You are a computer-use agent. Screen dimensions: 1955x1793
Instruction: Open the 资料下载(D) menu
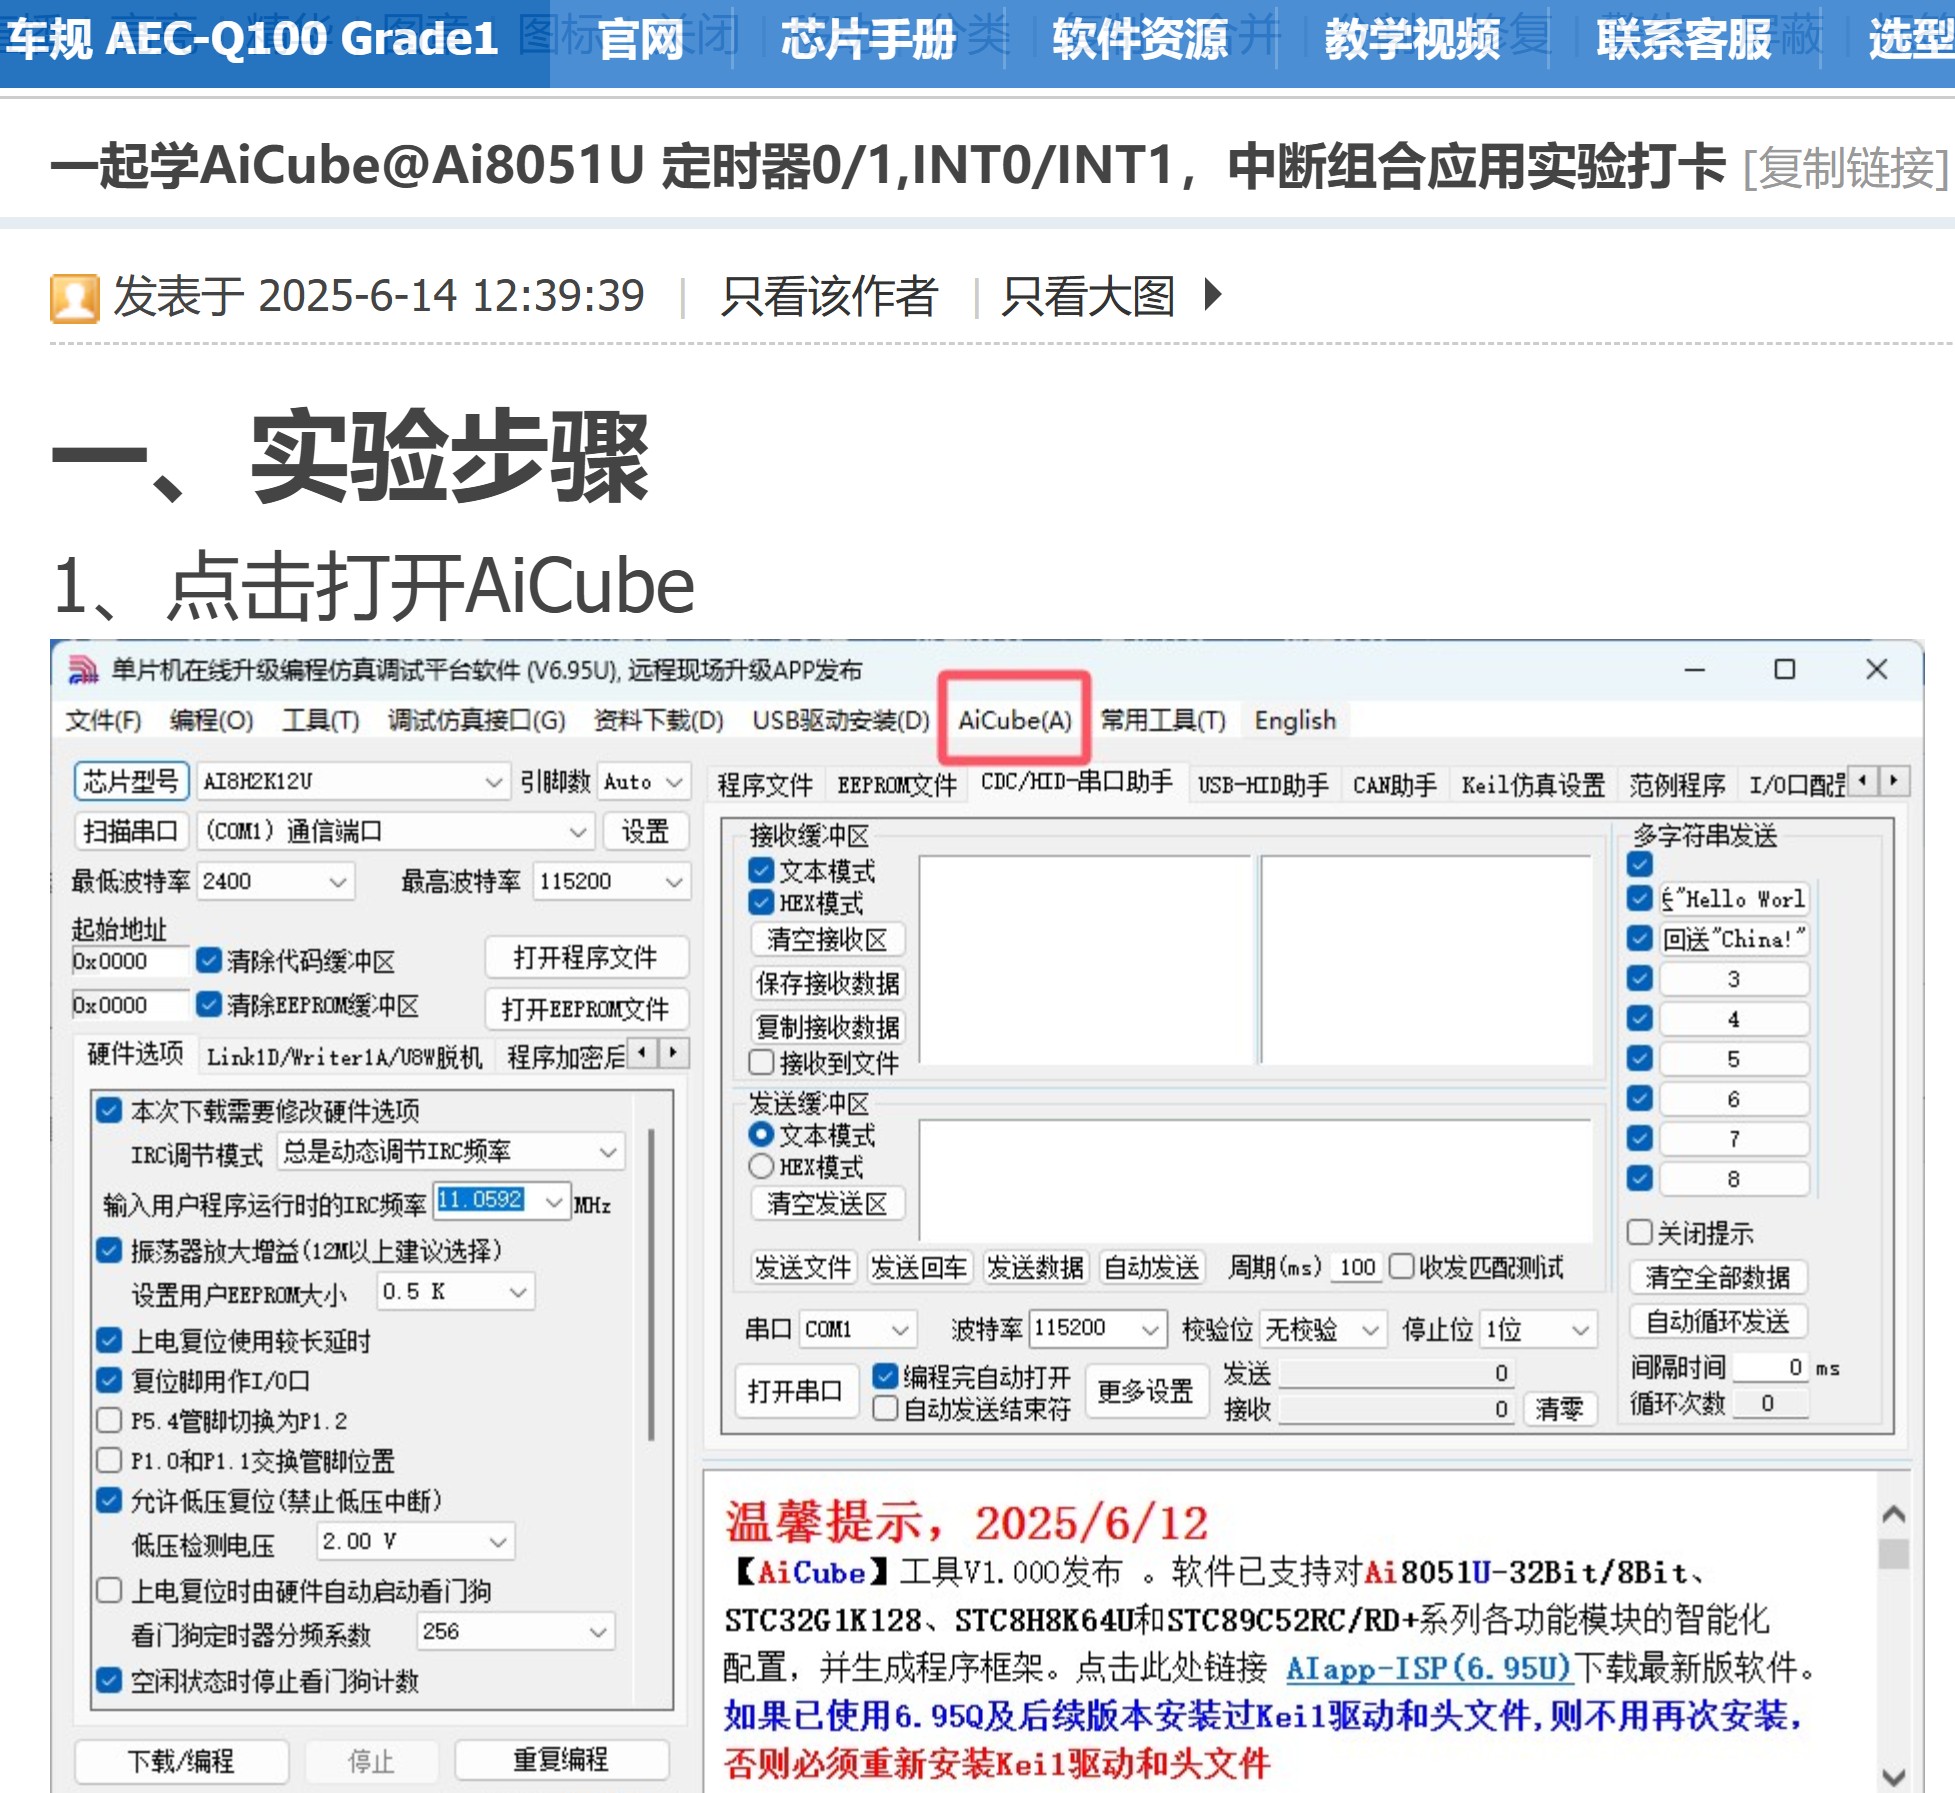[x=658, y=720]
